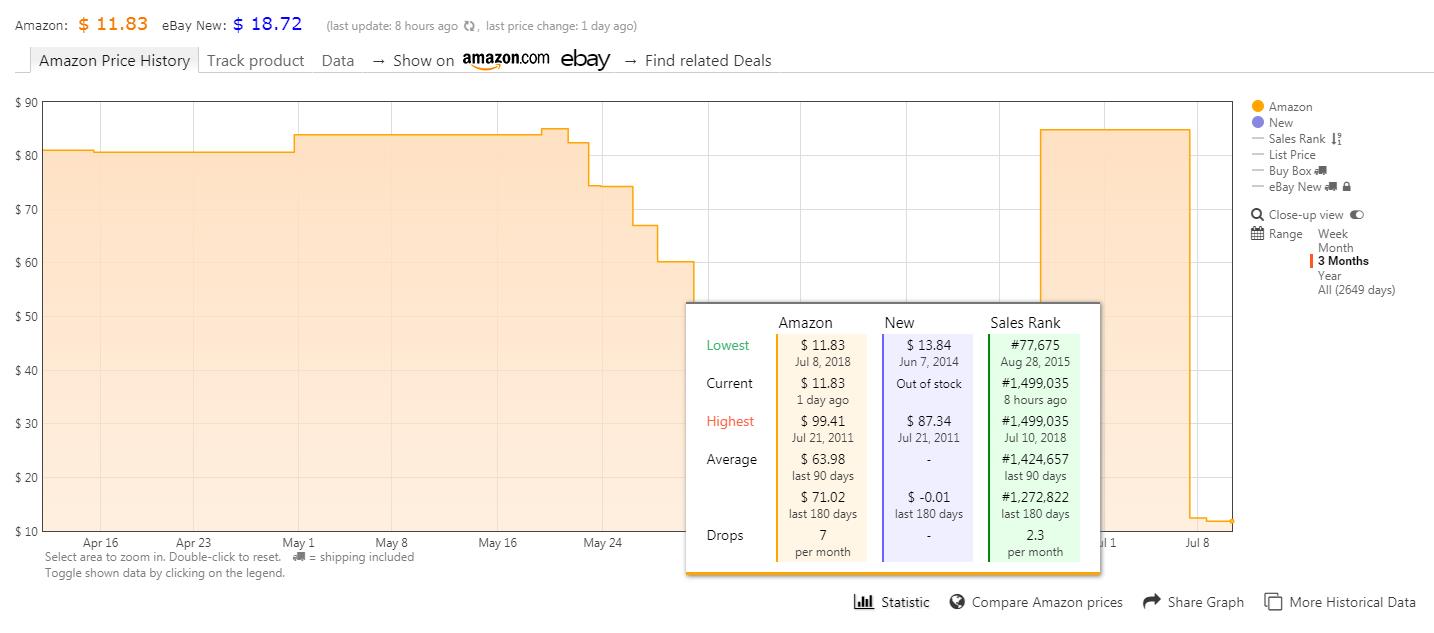Click the eBay New $ 18.72 price
The width and height of the screenshot is (1434, 633).
click(268, 24)
